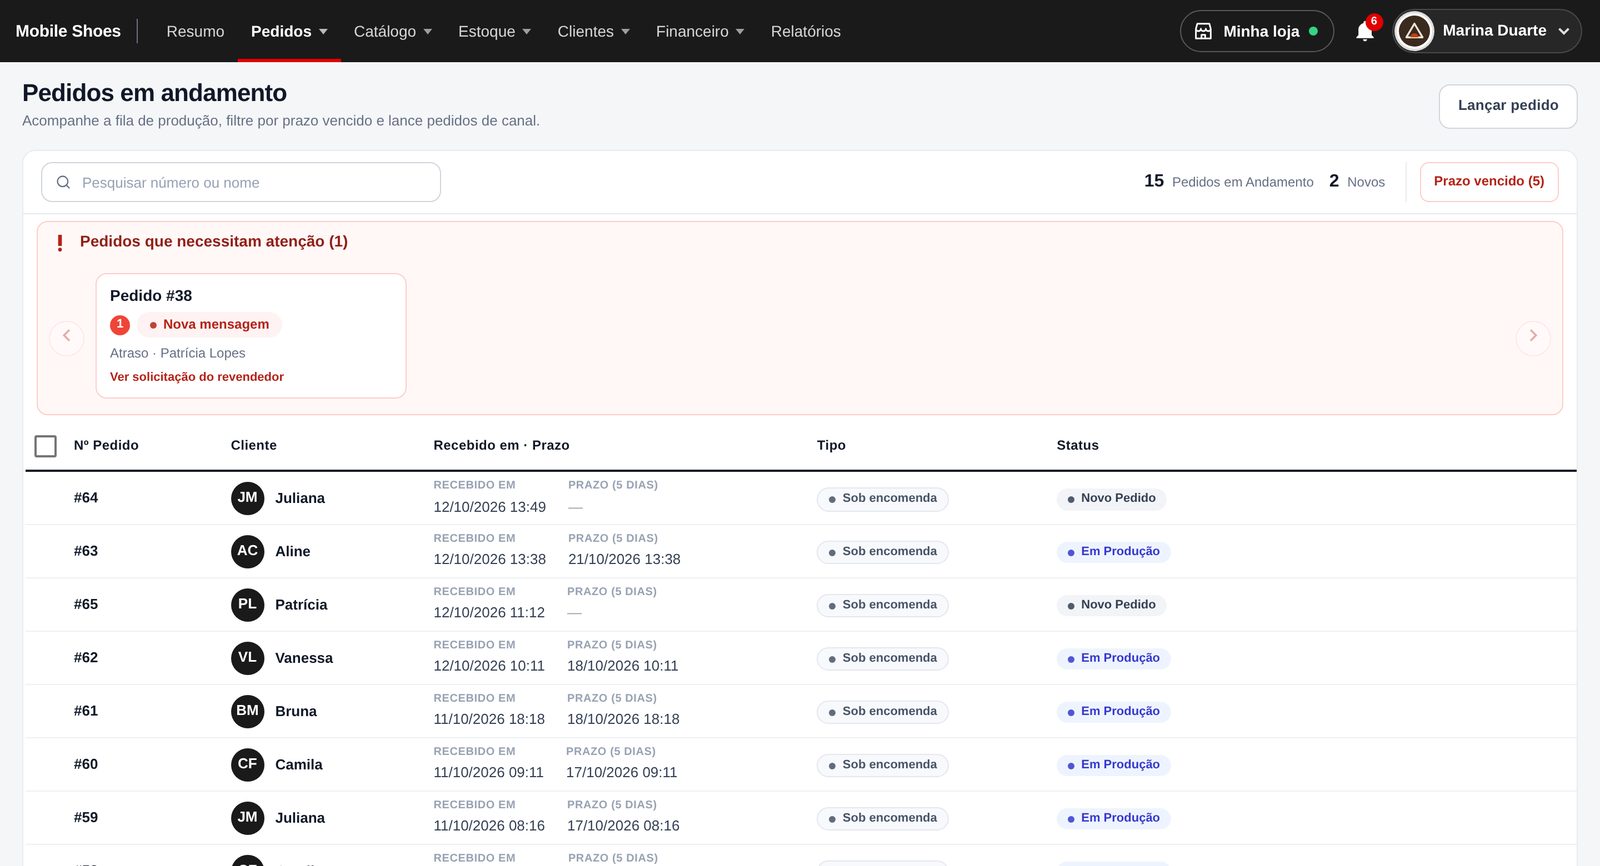Click the VL avatar for Vanessa
This screenshot has height=866, width=1600.
[x=248, y=658]
